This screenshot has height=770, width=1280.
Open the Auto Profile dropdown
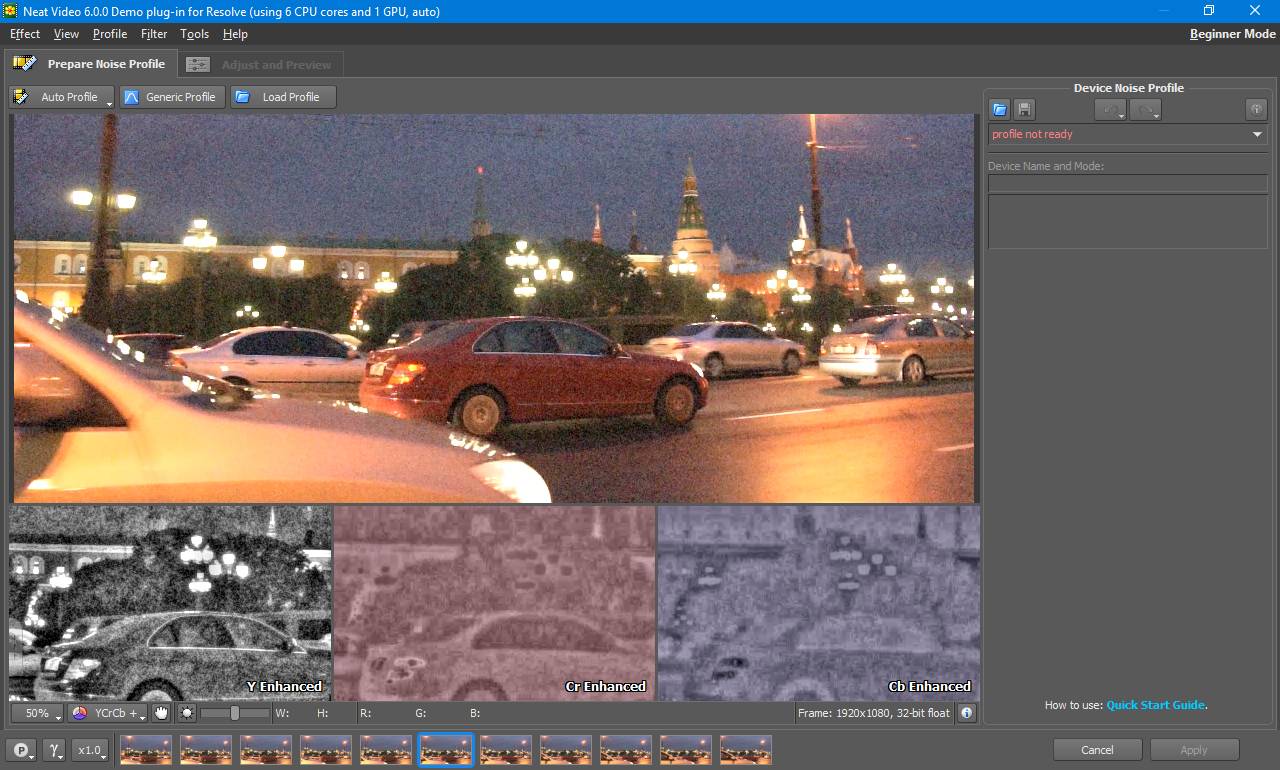(x=62, y=97)
